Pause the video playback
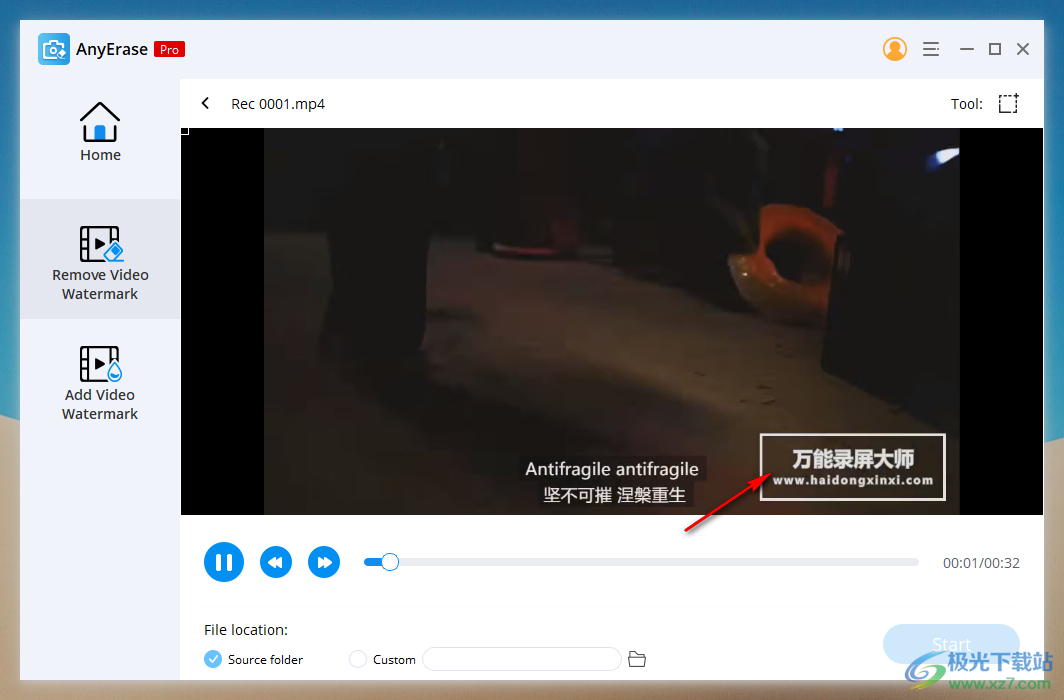1064x700 pixels. tap(224, 562)
